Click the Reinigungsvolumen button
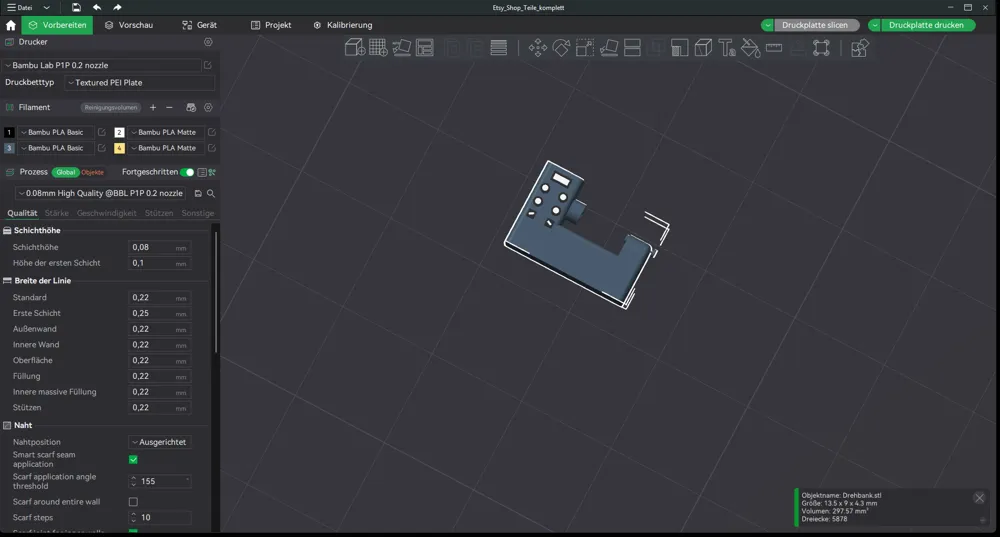 tap(111, 108)
